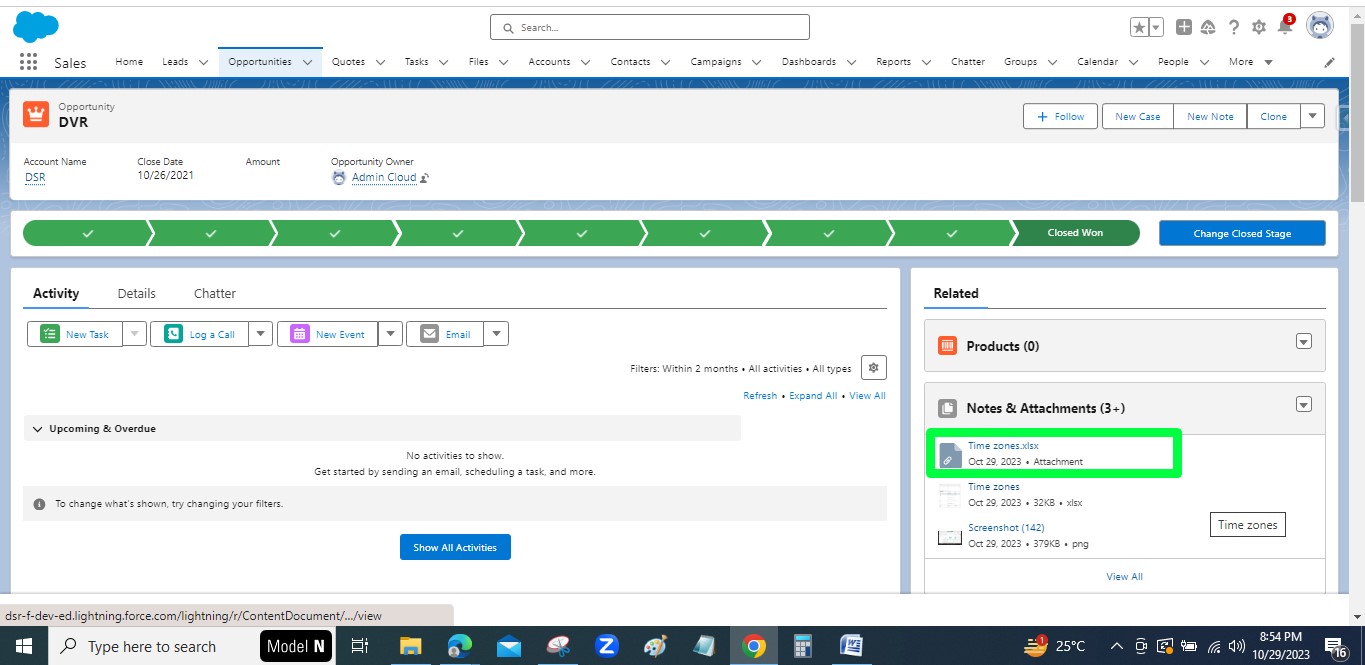Open the Quotes tab dropdown arrow
1365x665 pixels.
click(x=381, y=62)
